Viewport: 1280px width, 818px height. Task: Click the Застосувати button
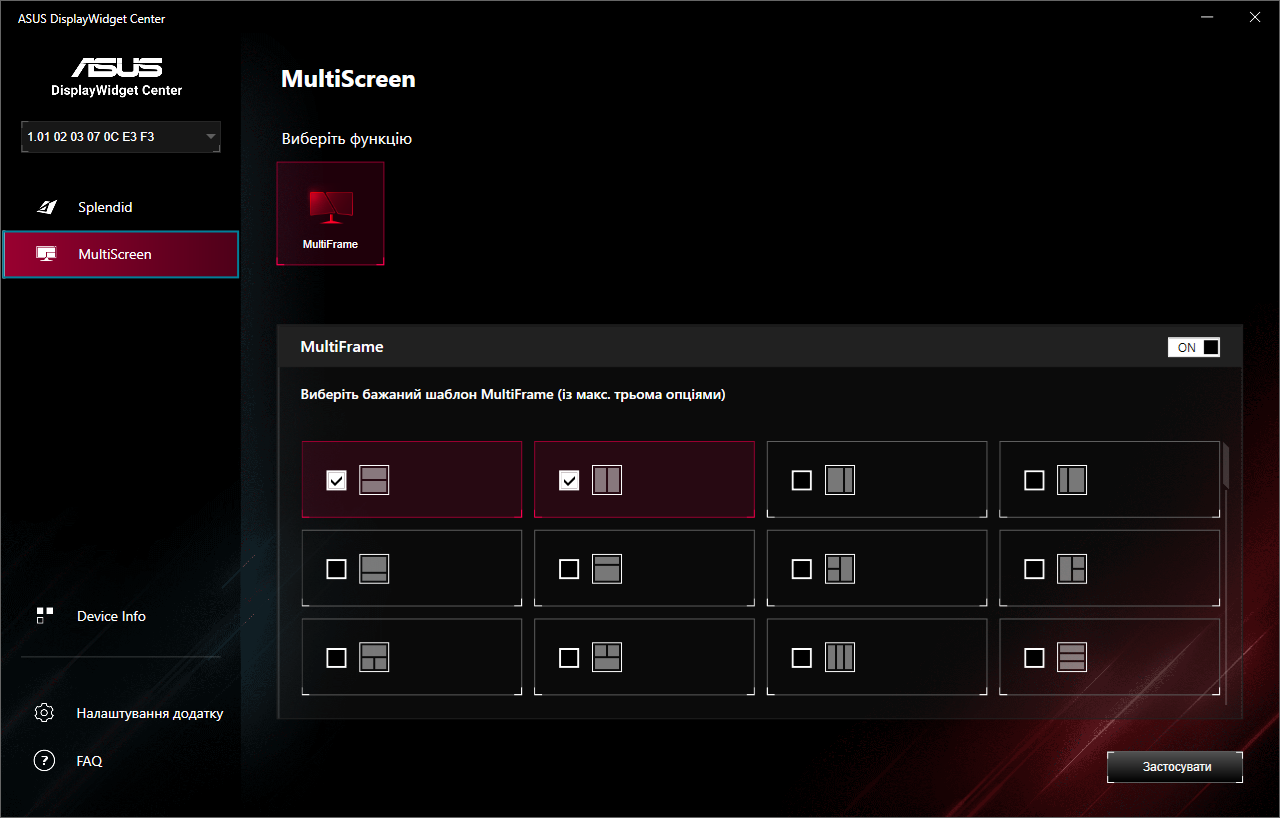pos(1175,767)
